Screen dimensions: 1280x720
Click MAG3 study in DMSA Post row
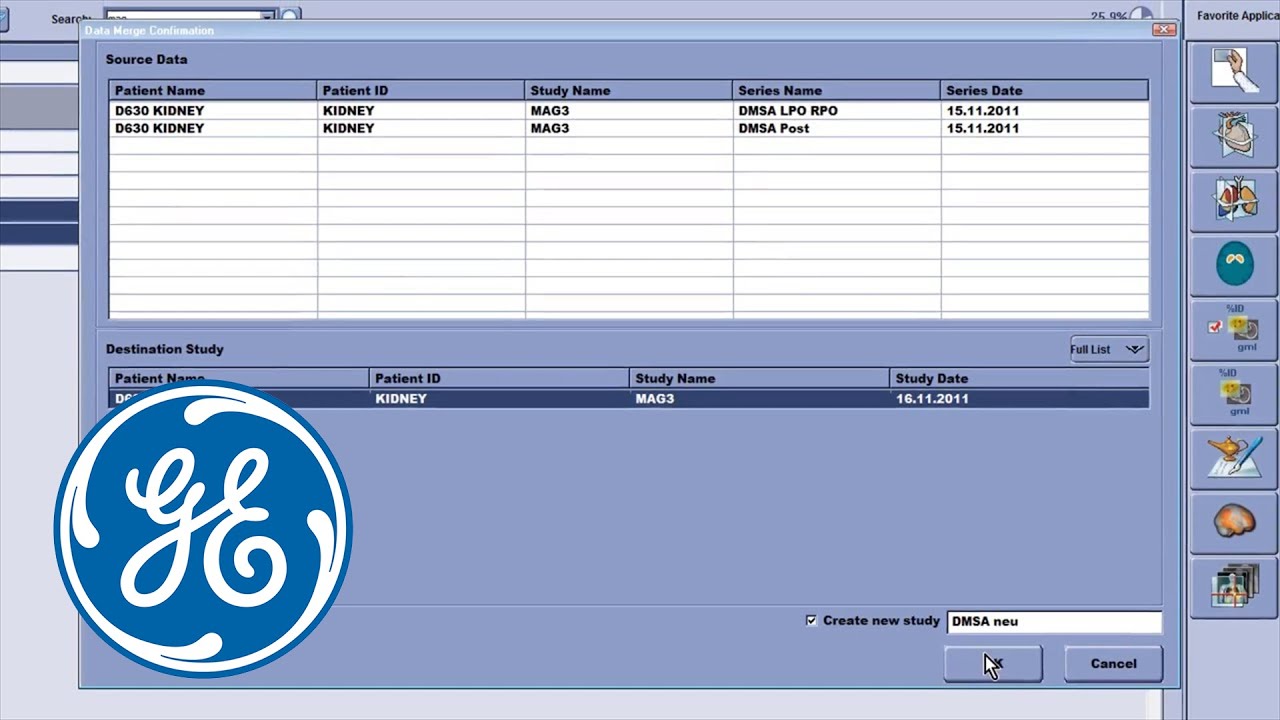tap(550, 129)
